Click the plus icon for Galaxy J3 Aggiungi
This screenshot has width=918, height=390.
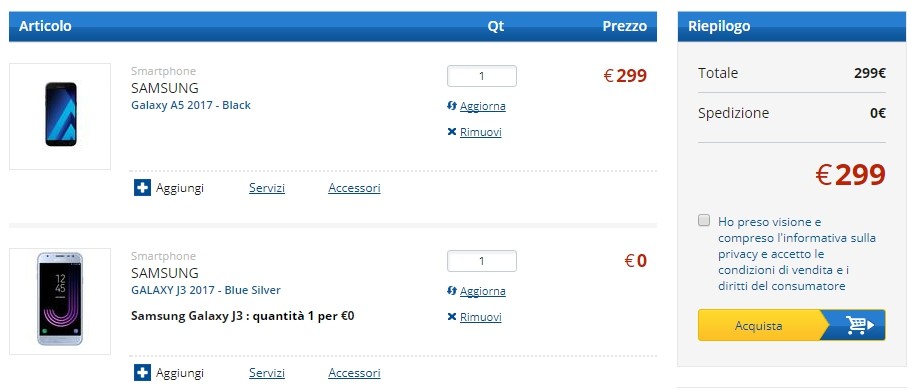coord(142,373)
